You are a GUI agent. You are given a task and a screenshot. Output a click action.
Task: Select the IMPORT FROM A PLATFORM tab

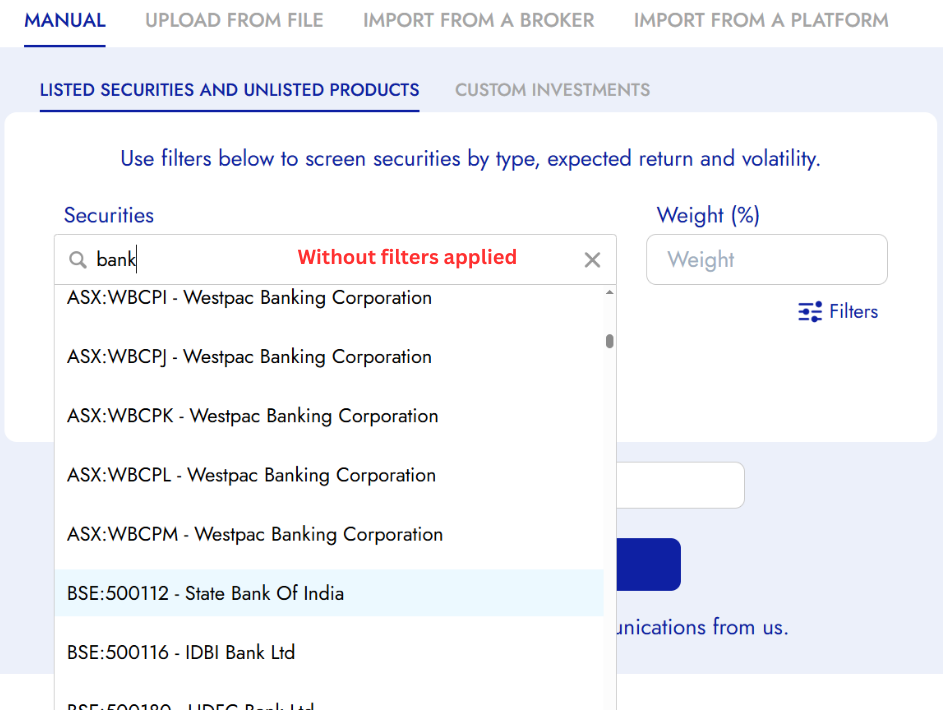(760, 21)
